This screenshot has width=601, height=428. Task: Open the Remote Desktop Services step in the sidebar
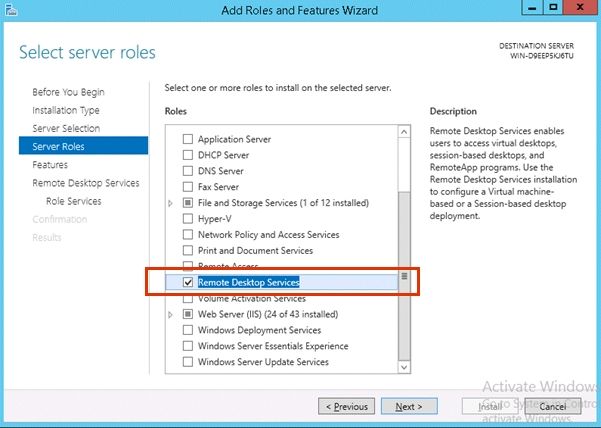pyautogui.click(x=86, y=183)
